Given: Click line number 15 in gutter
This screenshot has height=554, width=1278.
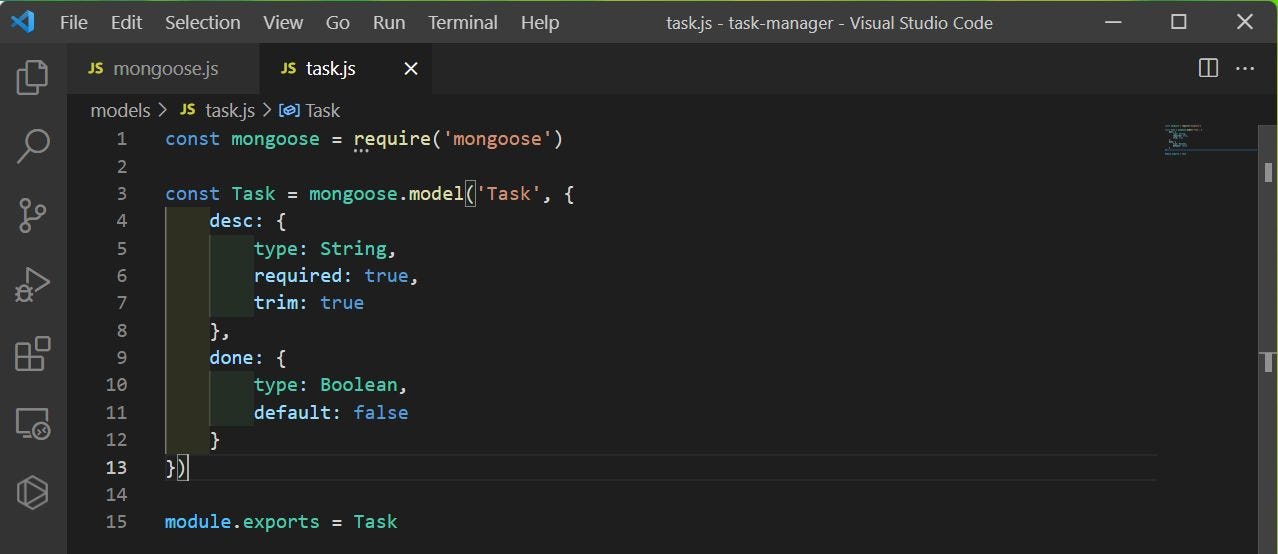Looking at the screenshot, I should (x=116, y=521).
